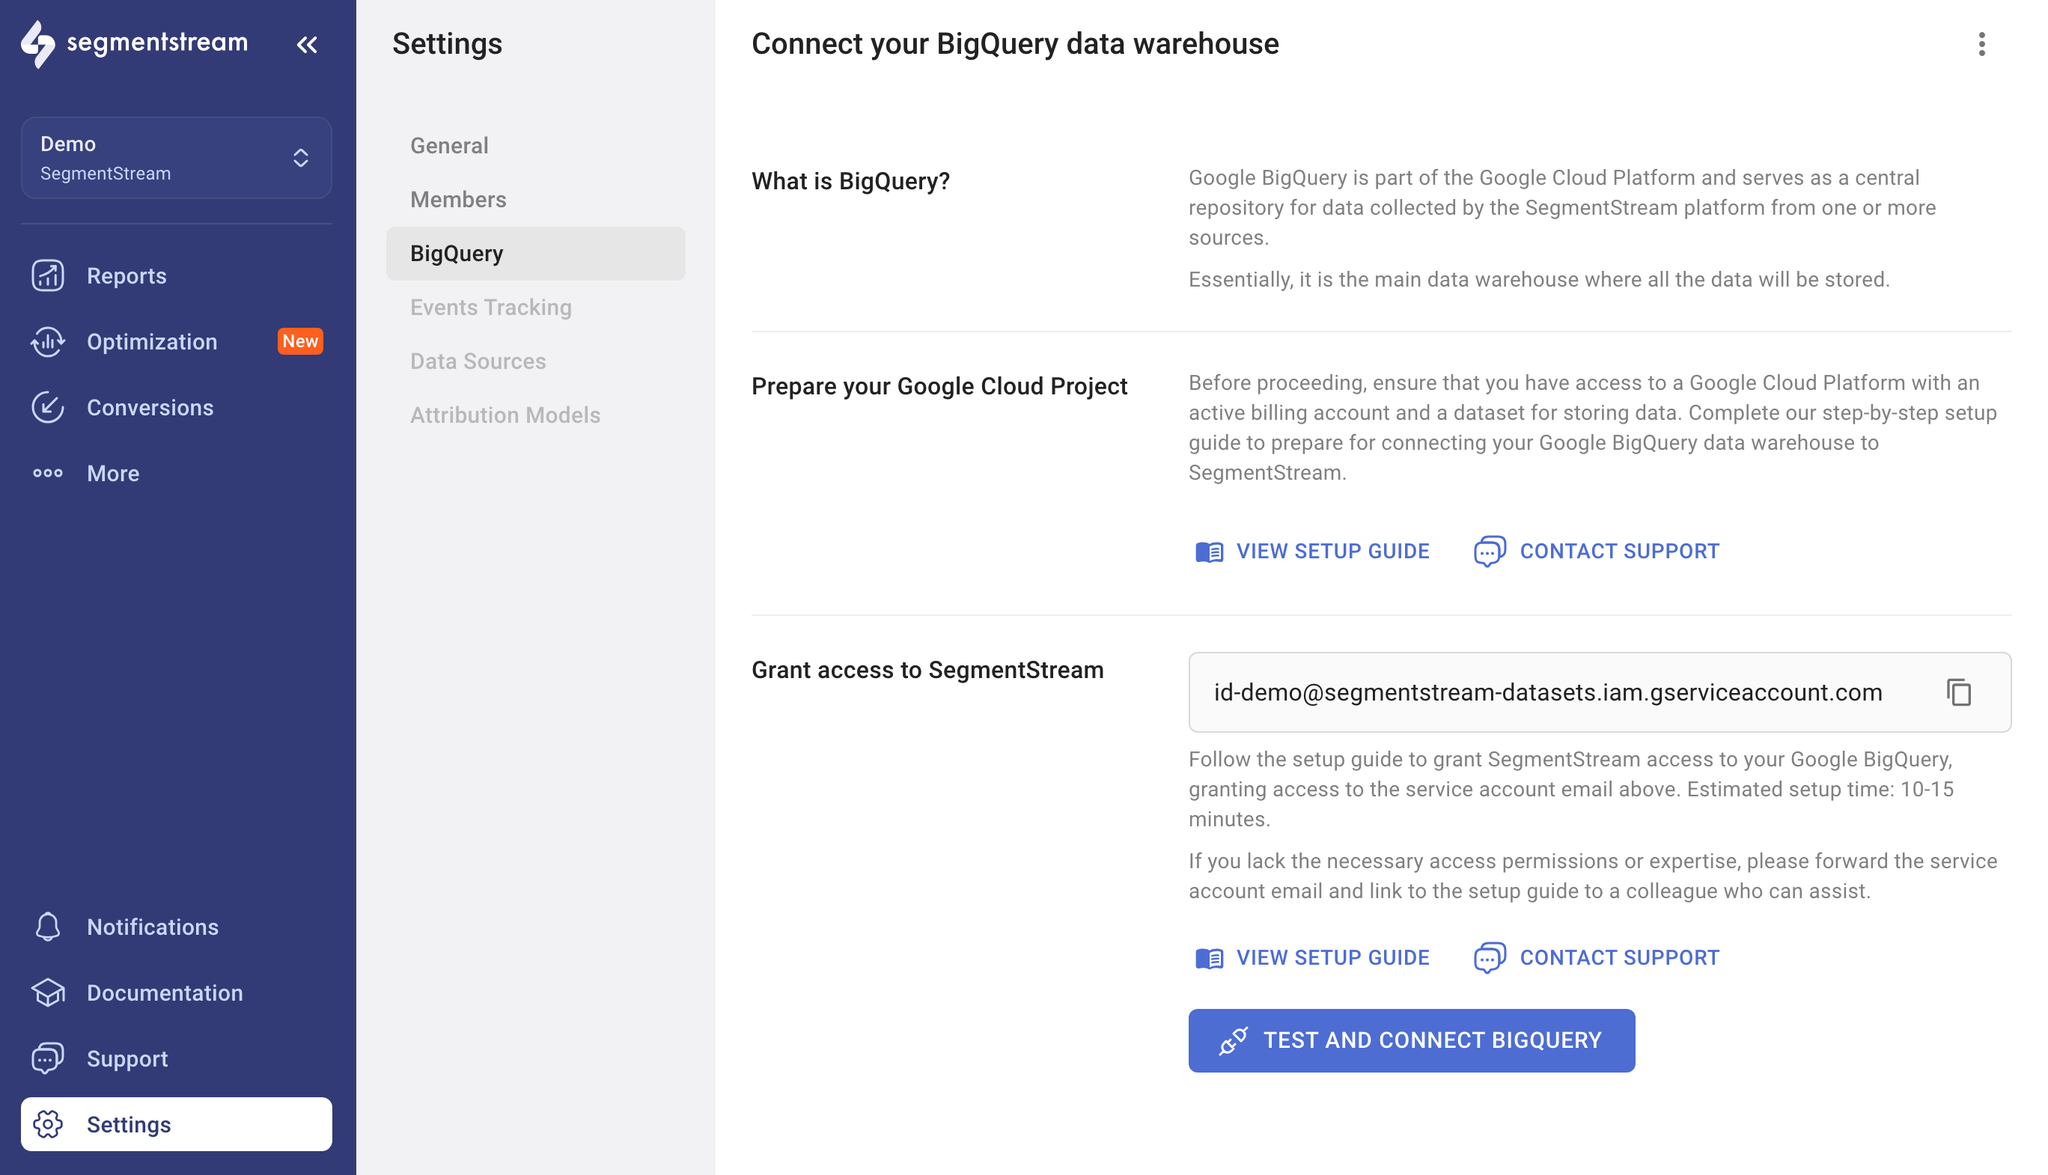Click the Conversions icon
Image resolution: width=2048 pixels, height=1175 pixels.
click(48, 407)
